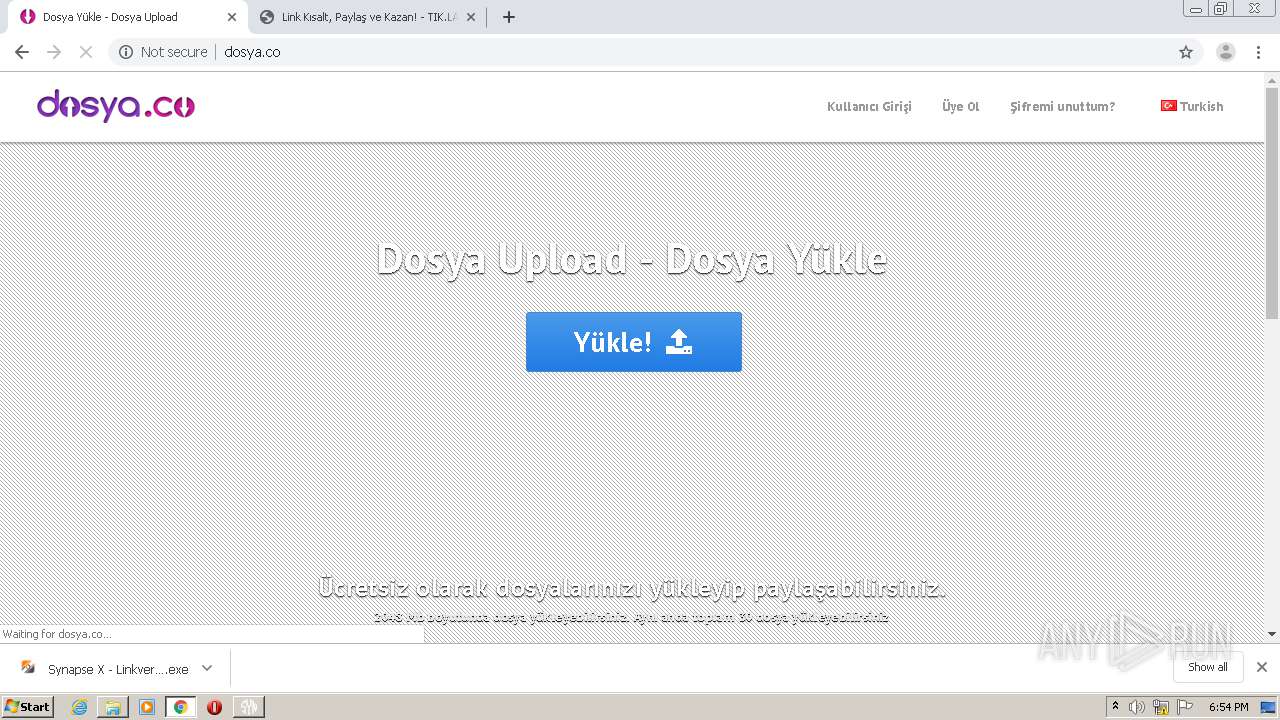
Task: Switch to the Link Kısalt, Paylaş ve Kazan tab
Action: (x=368, y=17)
